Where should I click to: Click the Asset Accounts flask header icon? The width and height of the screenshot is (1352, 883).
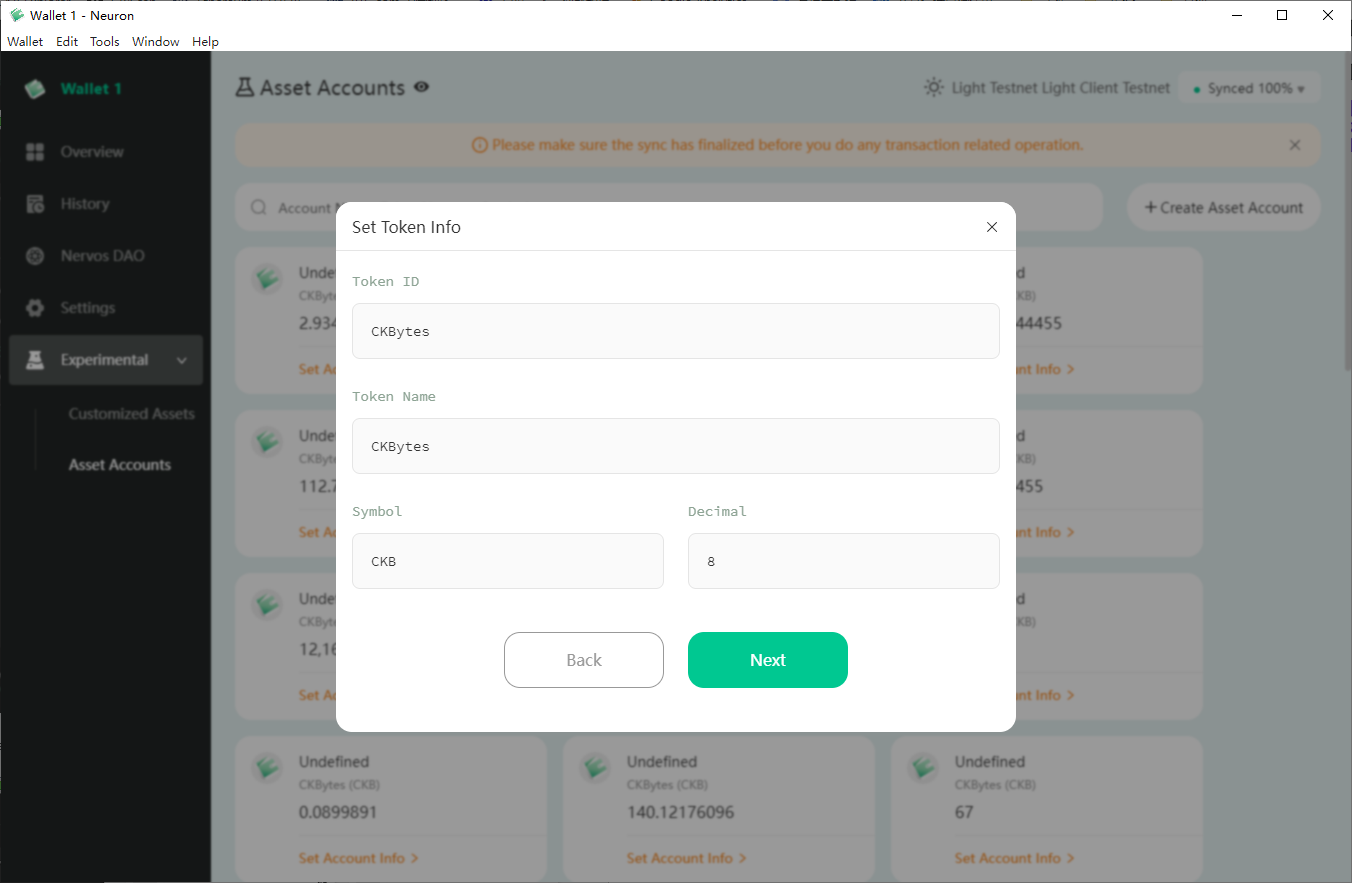pyautogui.click(x=245, y=88)
